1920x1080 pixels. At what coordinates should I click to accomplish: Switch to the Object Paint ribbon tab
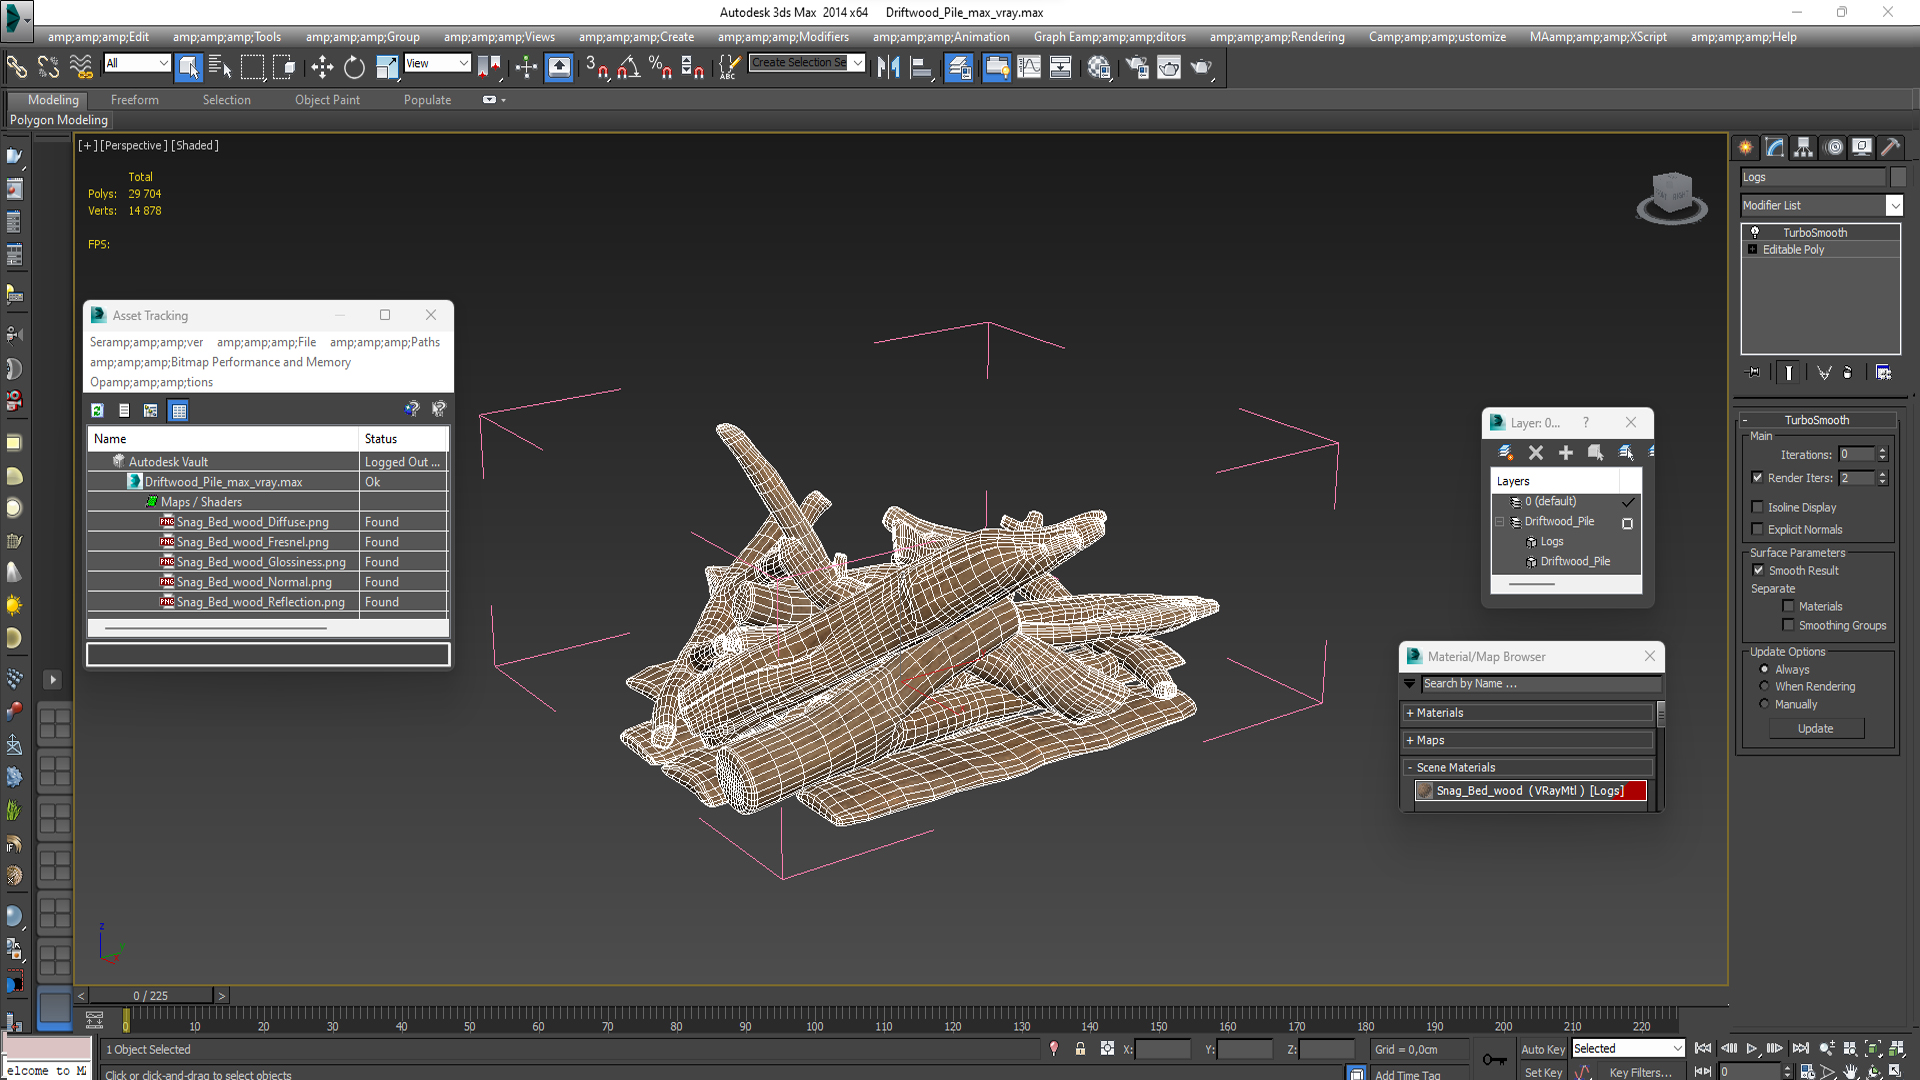pos(327,100)
